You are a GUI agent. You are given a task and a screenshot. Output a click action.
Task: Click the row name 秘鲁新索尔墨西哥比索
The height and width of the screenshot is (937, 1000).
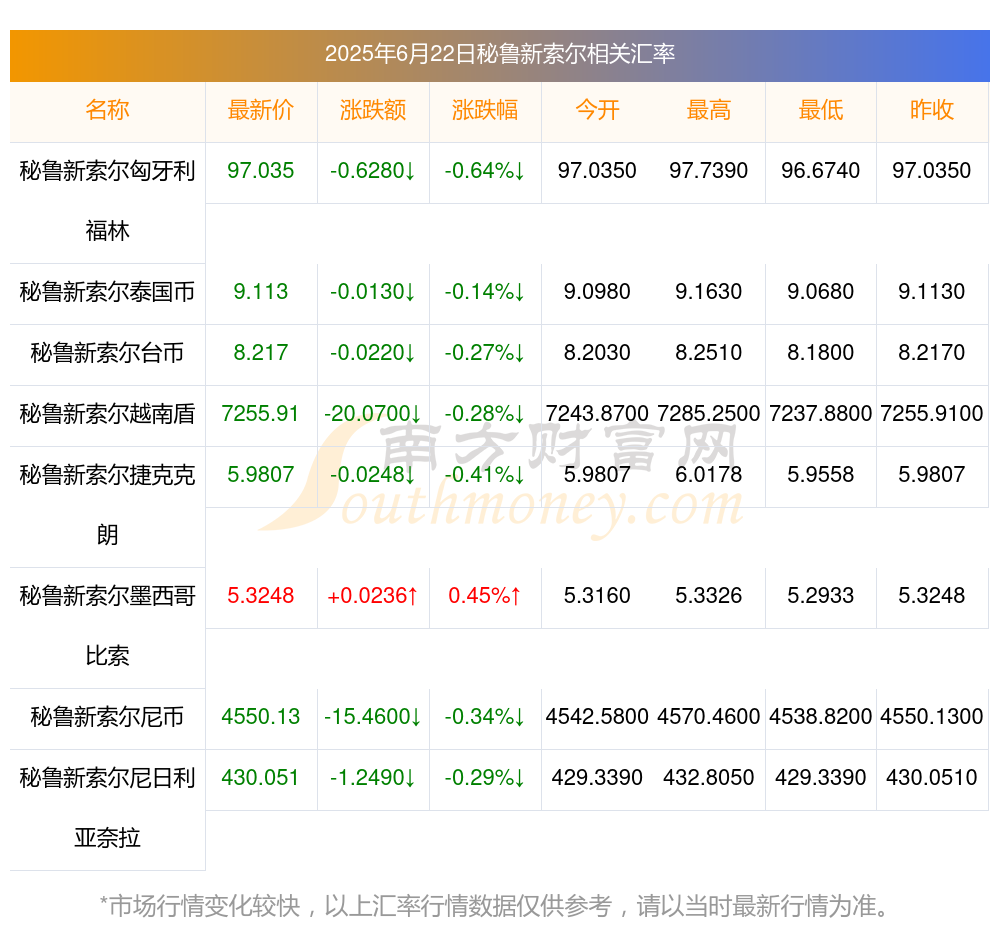pos(107,626)
